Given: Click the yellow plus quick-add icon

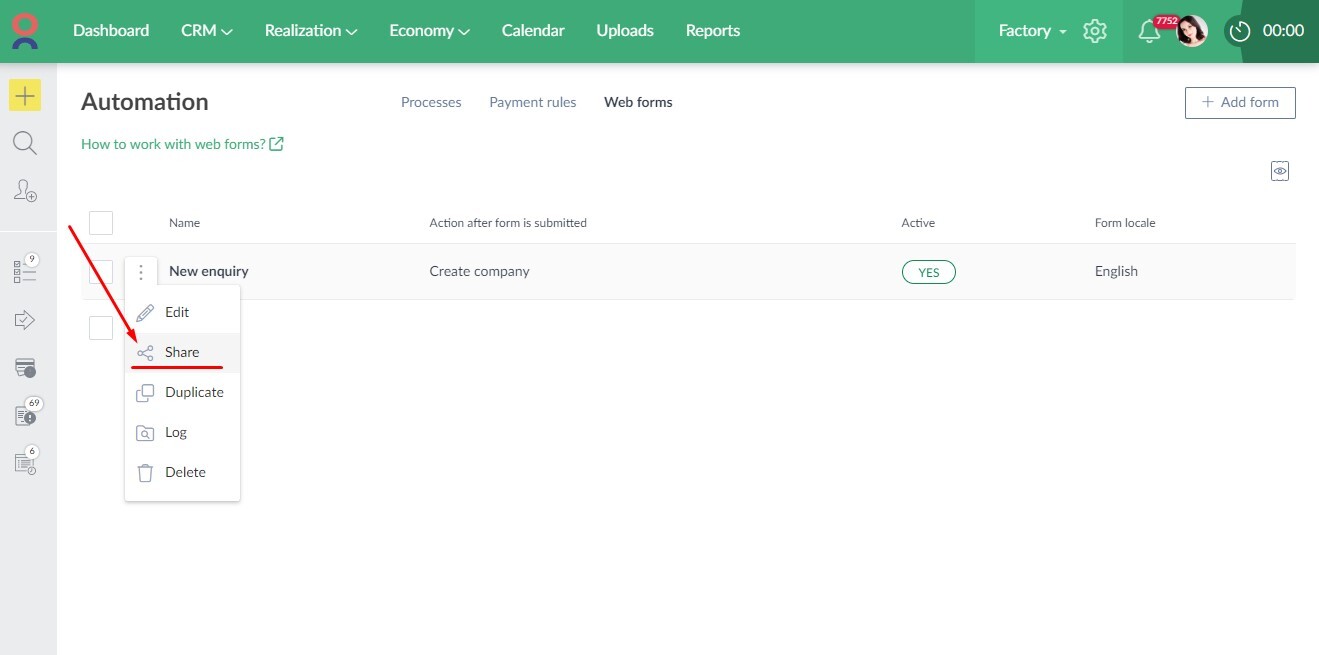Looking at the screenshot, I should (x=25, y=96).
